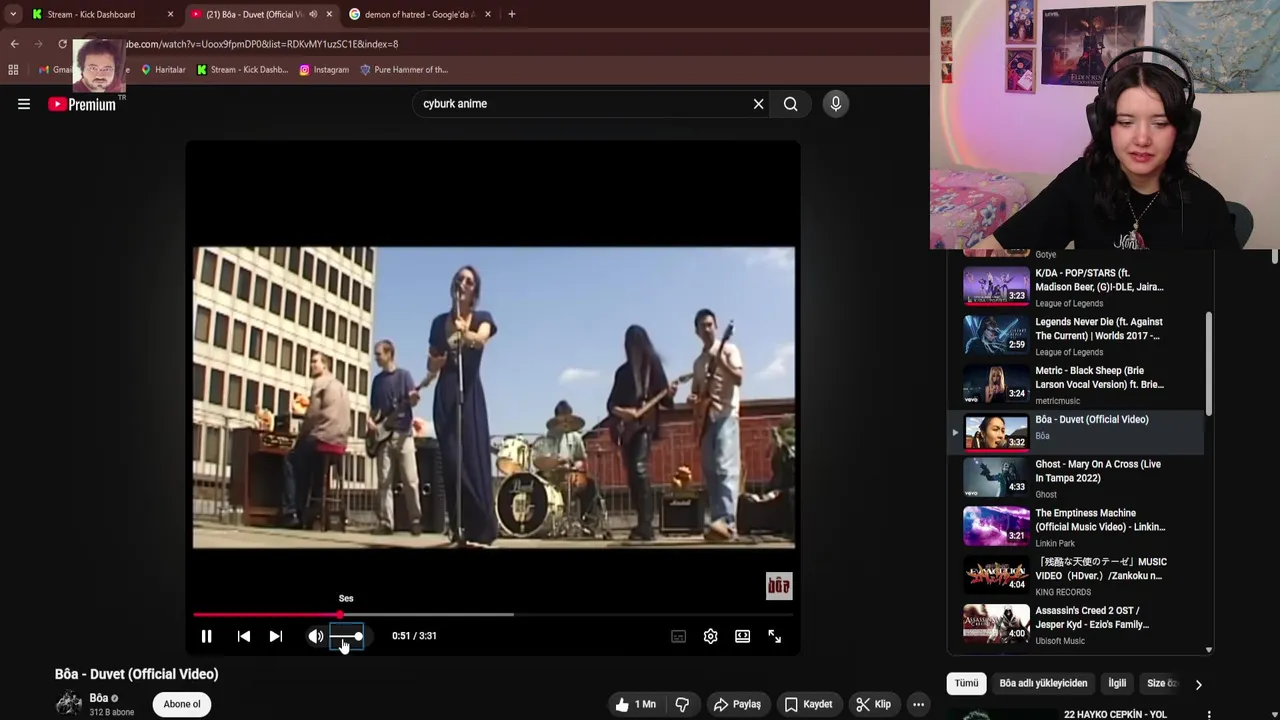The width and height of the screenshot is (1280, 720).
Task: Open the YouTube hamburger guide menu
Action: pyautogui.click(x=24, y=104)
